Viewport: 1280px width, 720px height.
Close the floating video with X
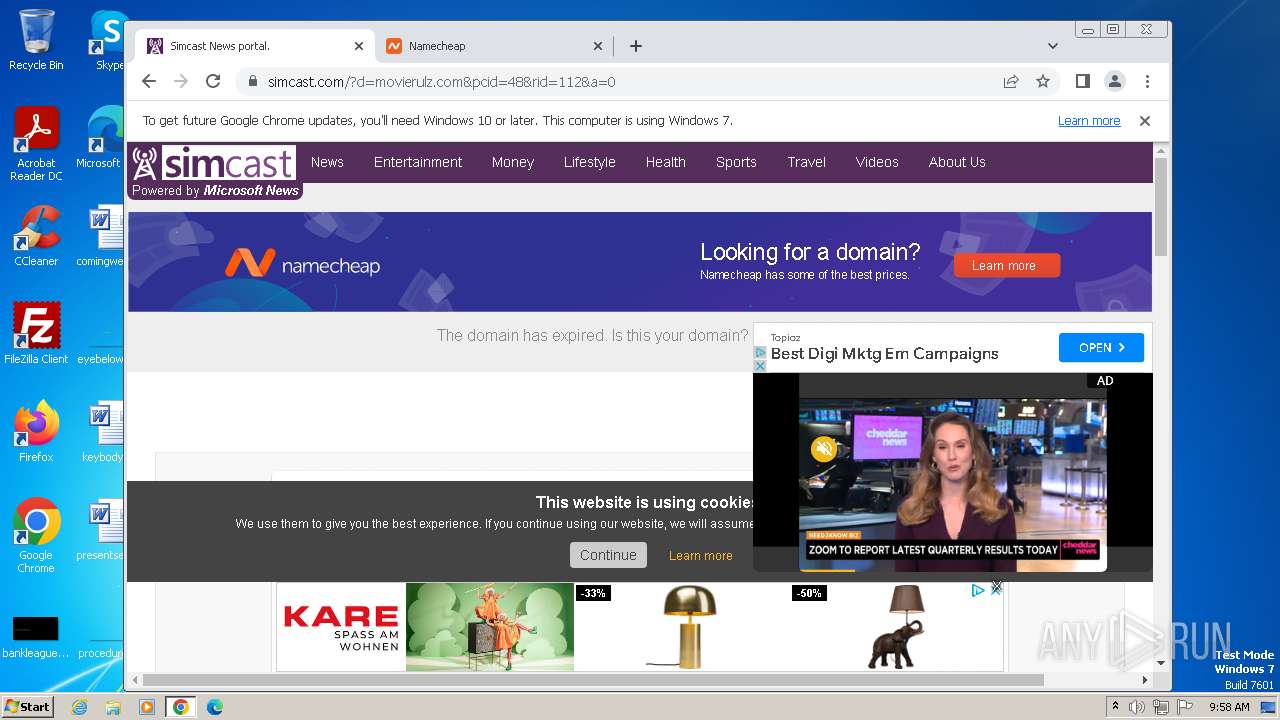pyautogui.click(x=996, y=587)
